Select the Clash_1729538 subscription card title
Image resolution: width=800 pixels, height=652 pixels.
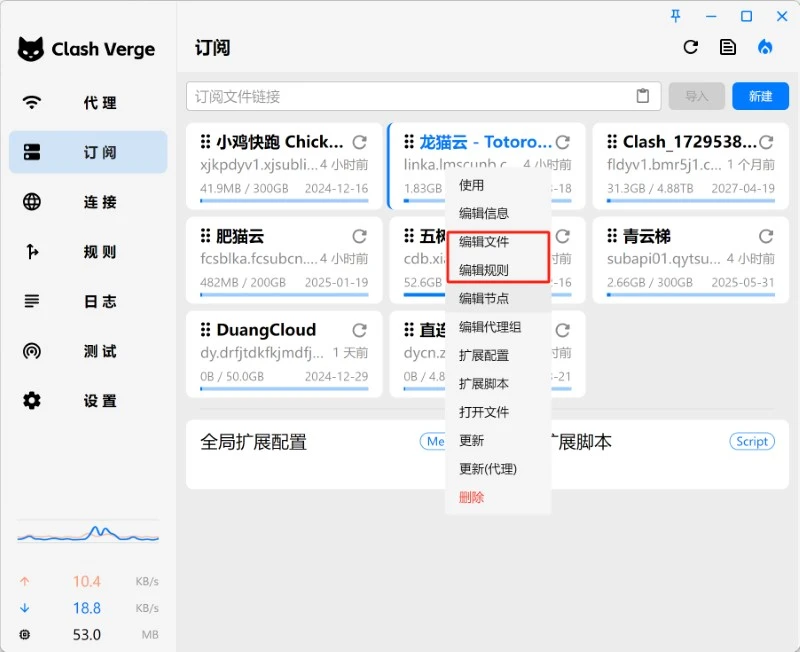690,142
